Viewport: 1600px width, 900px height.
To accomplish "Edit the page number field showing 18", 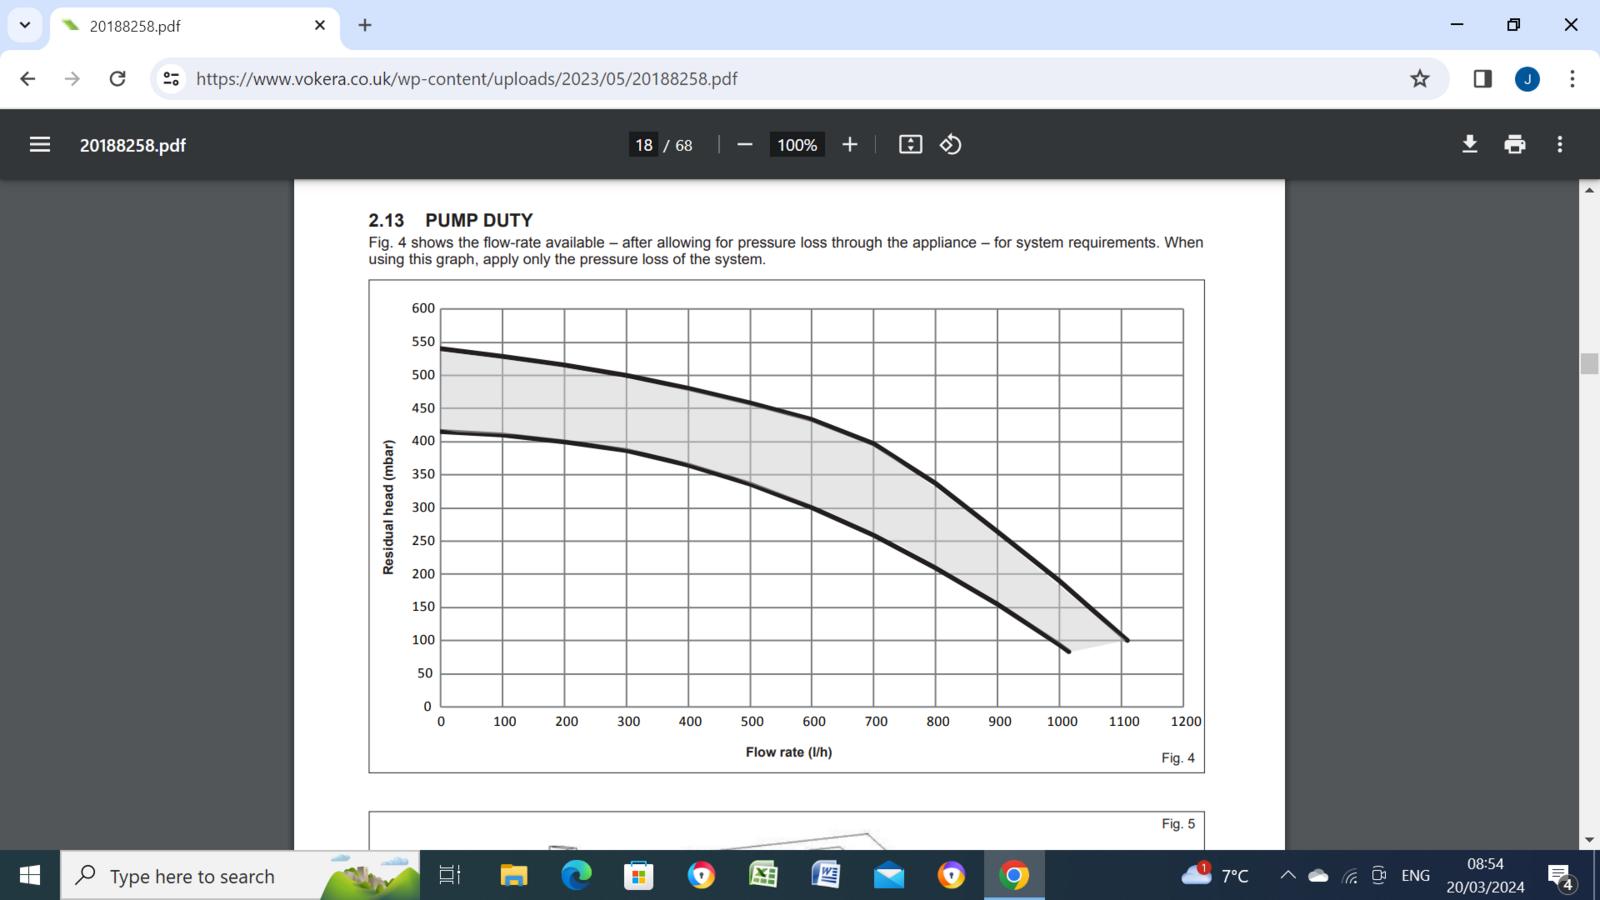I will [x=644, y=144].
